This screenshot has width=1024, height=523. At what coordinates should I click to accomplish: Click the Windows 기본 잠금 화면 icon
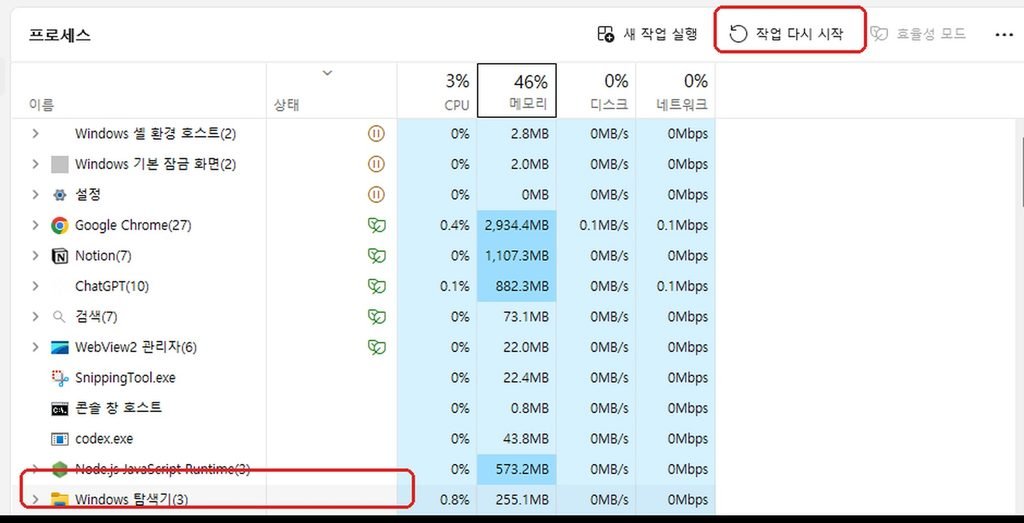[59, 165]
